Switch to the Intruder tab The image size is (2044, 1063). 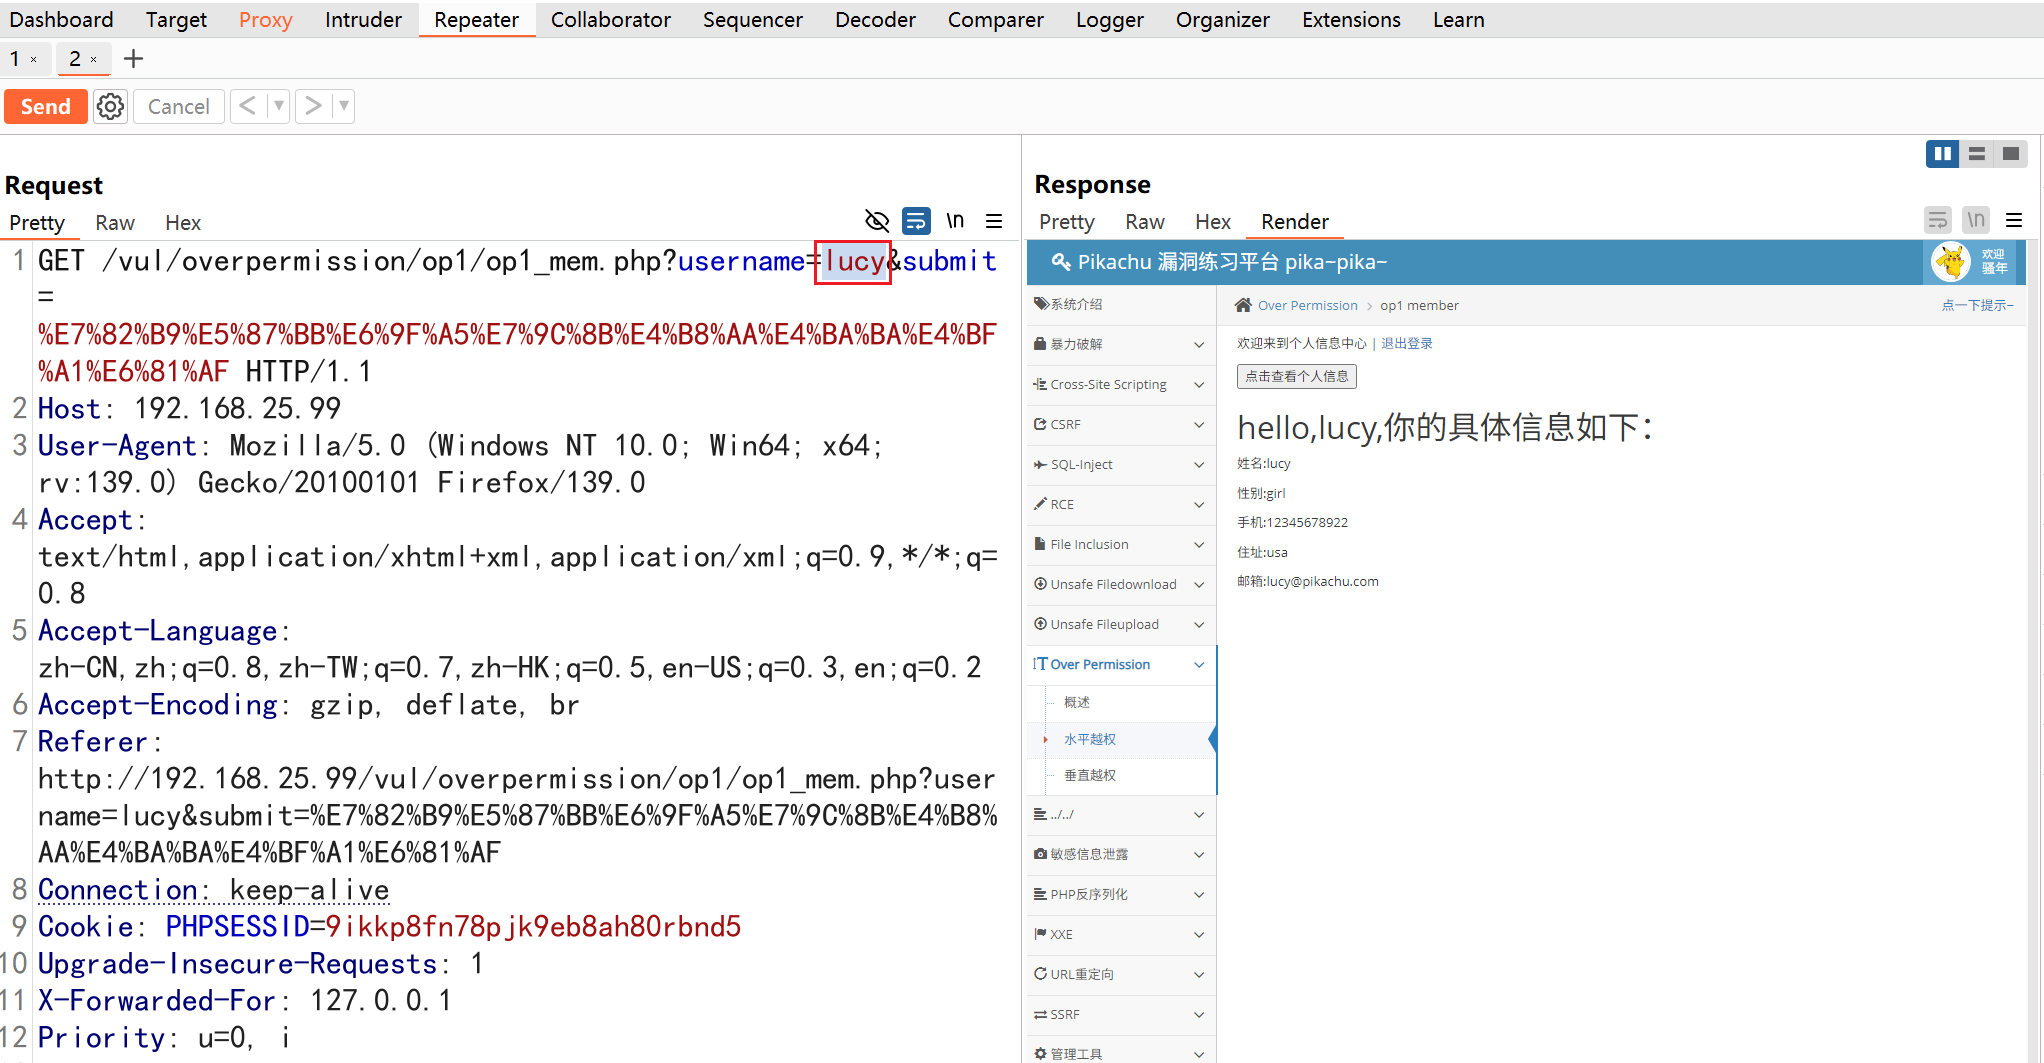(362, 20)
